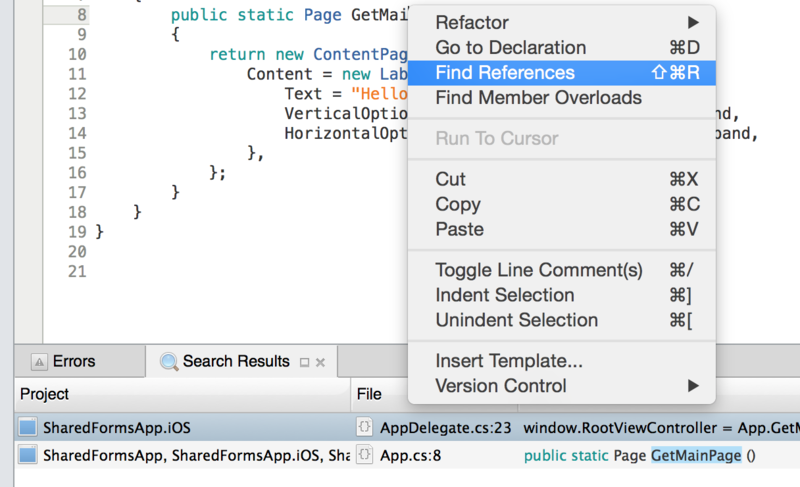
Task: Choose Find Member Overloads
Action: click(x=538, y=98)
